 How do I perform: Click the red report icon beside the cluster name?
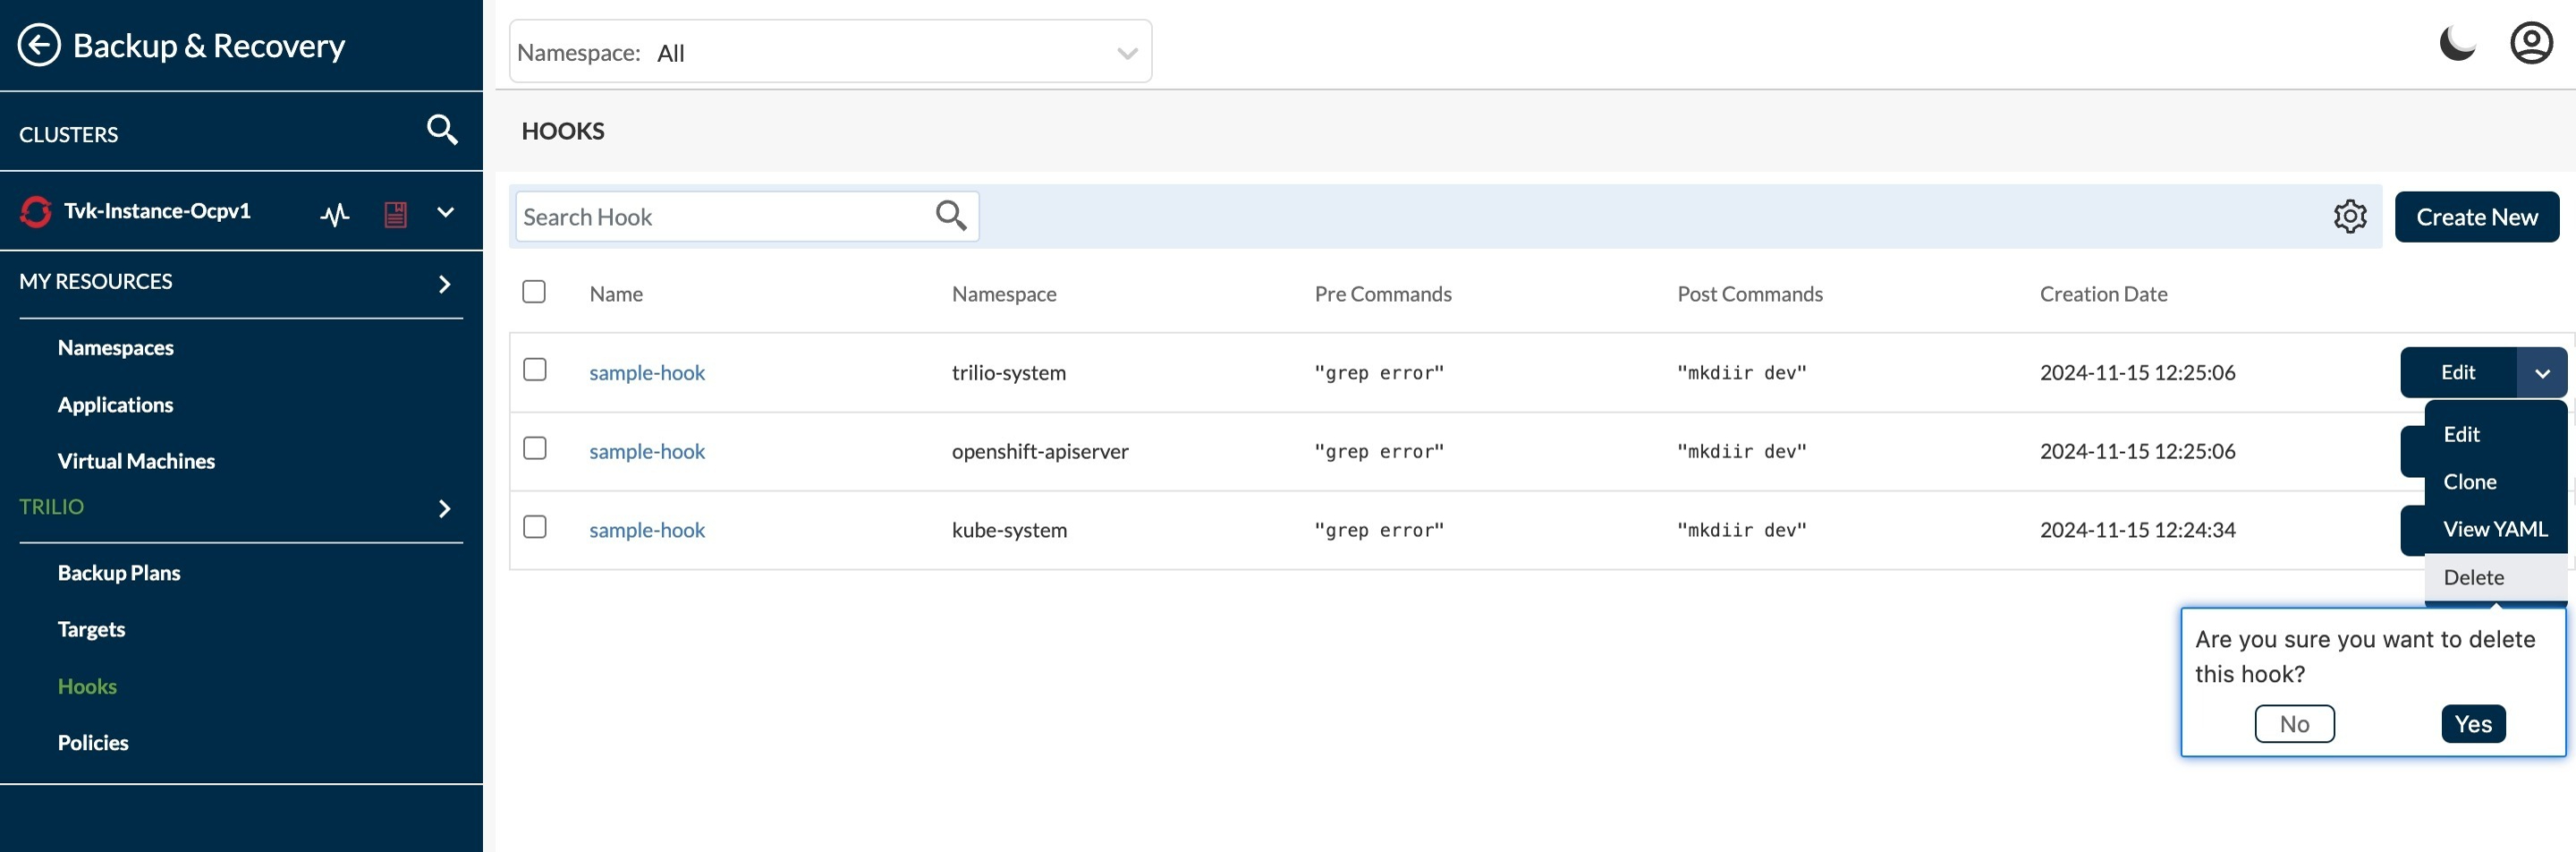point(395,213)
